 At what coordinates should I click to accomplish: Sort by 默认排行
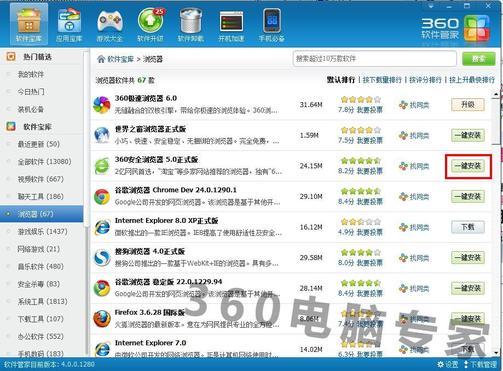tap(341, 80)
